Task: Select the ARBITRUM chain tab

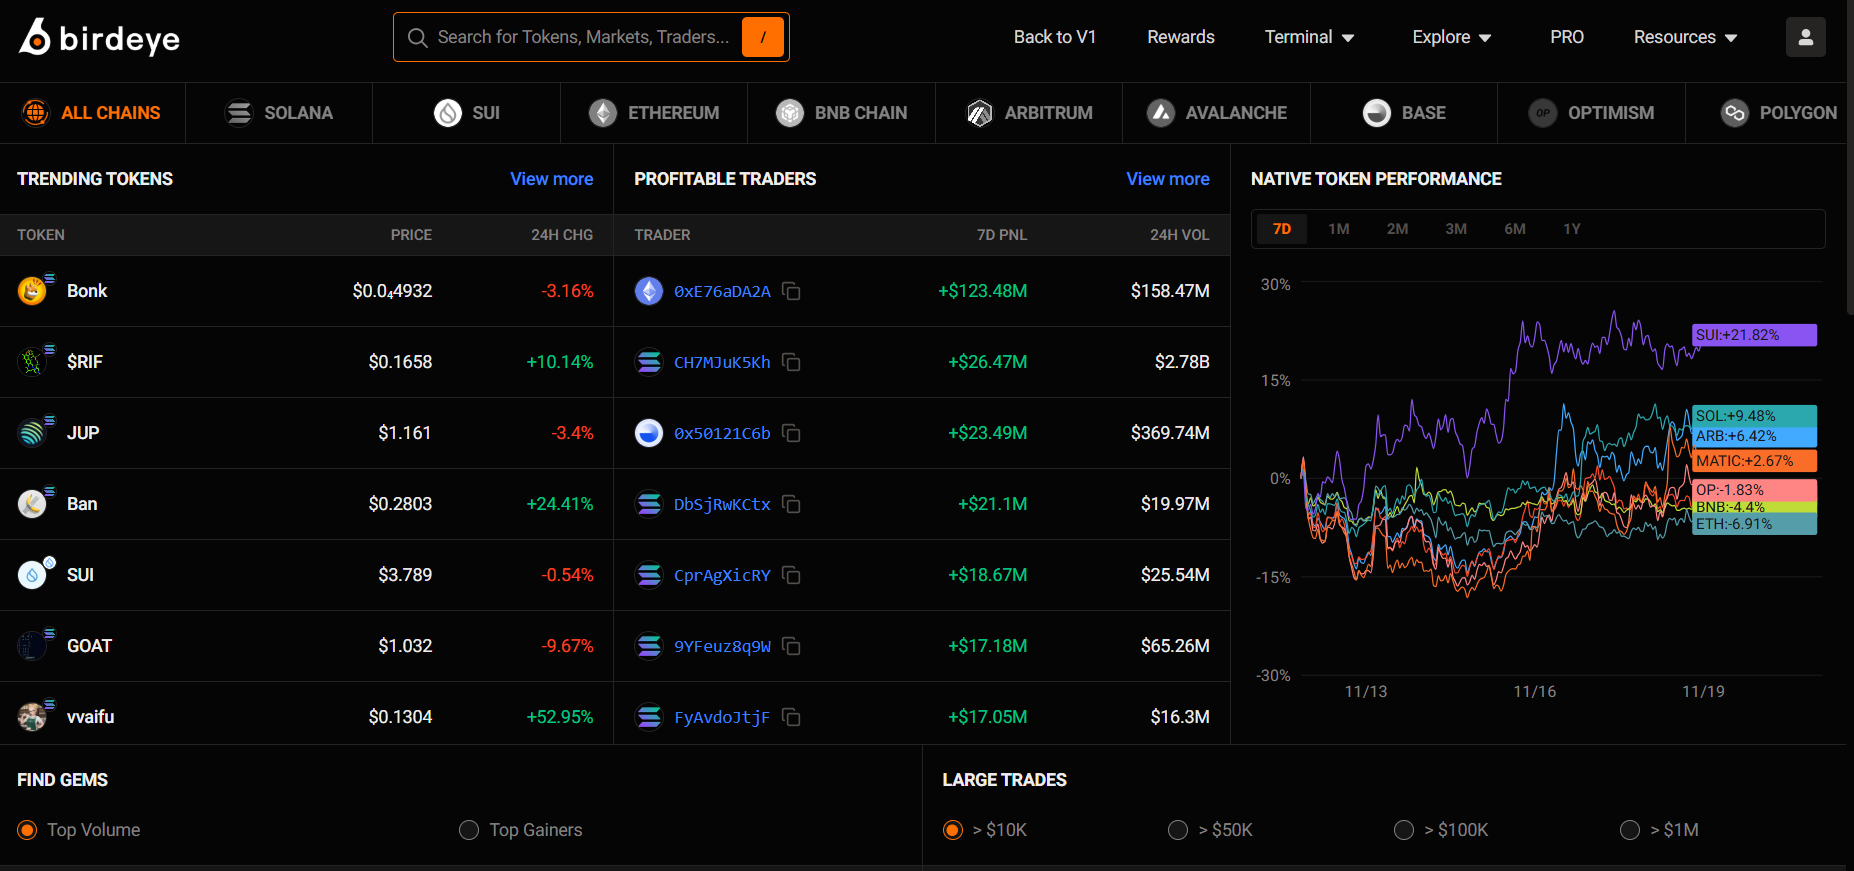Action: pos(1029,113)
